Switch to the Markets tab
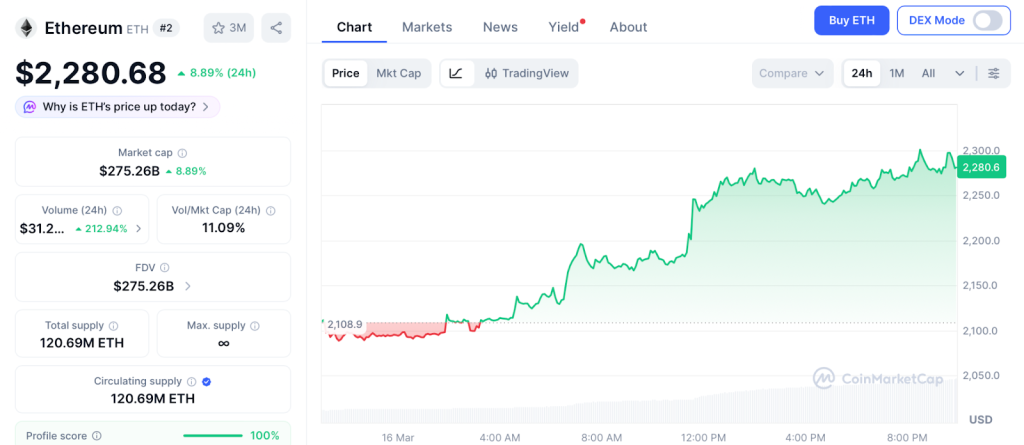Viewport: 1024px width, 445px height. pyautogui.click(x=427, y=27)
